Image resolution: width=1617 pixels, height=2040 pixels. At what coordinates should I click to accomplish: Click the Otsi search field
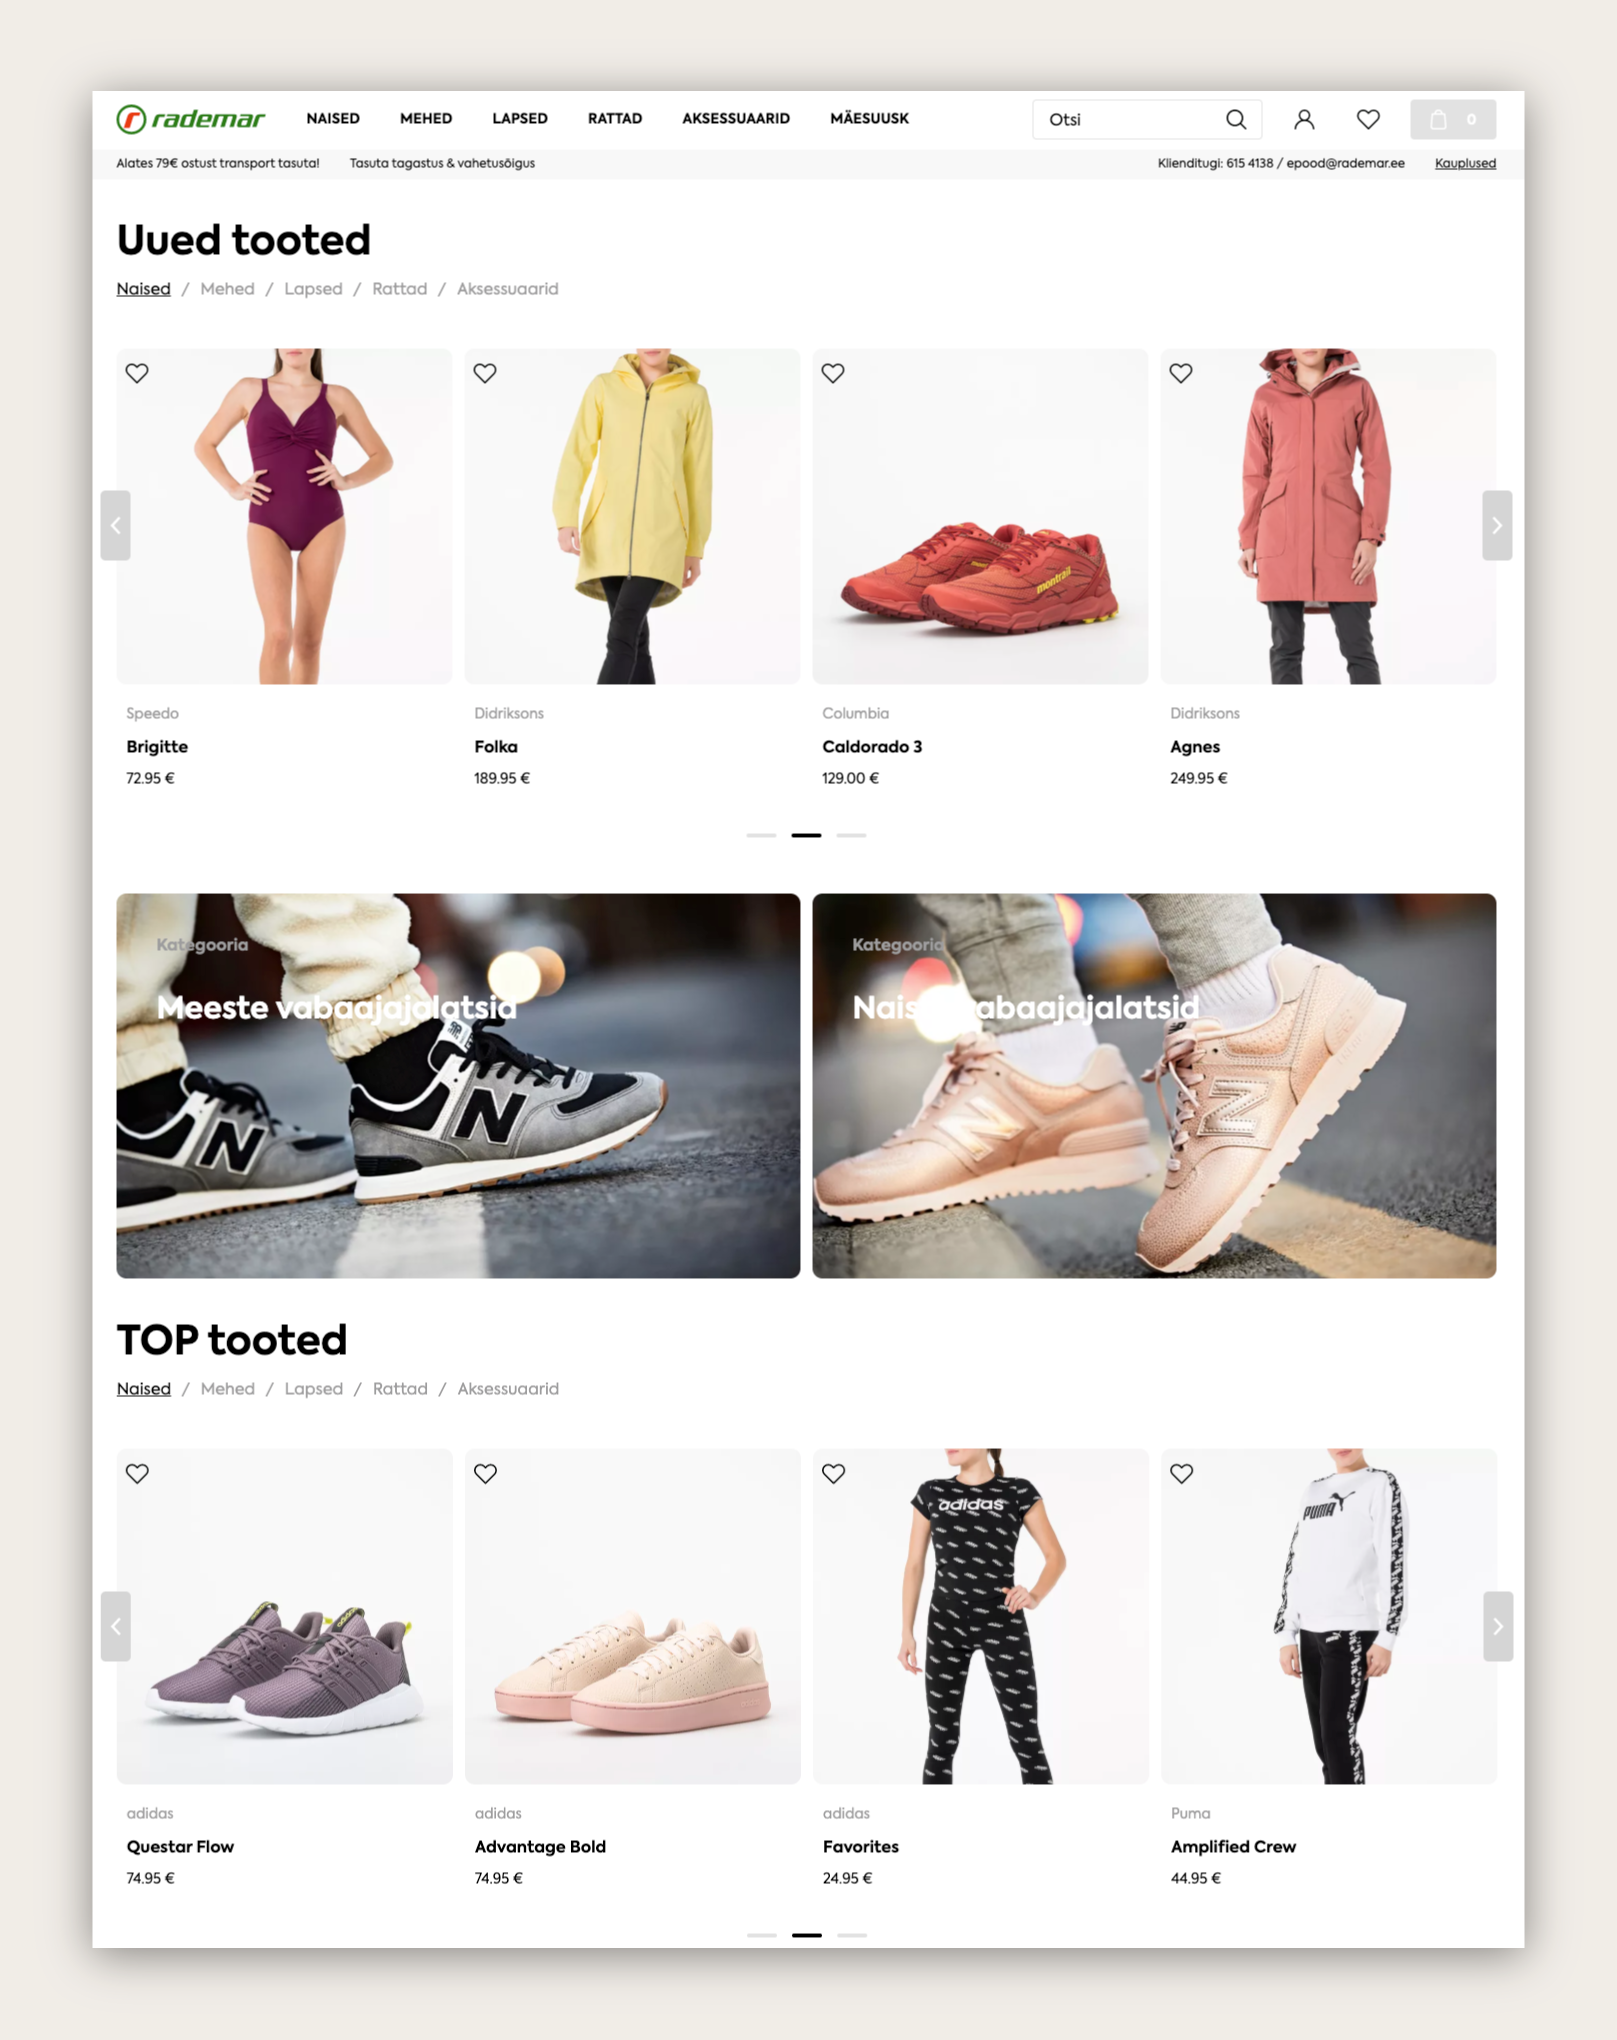click(1130, 119)
